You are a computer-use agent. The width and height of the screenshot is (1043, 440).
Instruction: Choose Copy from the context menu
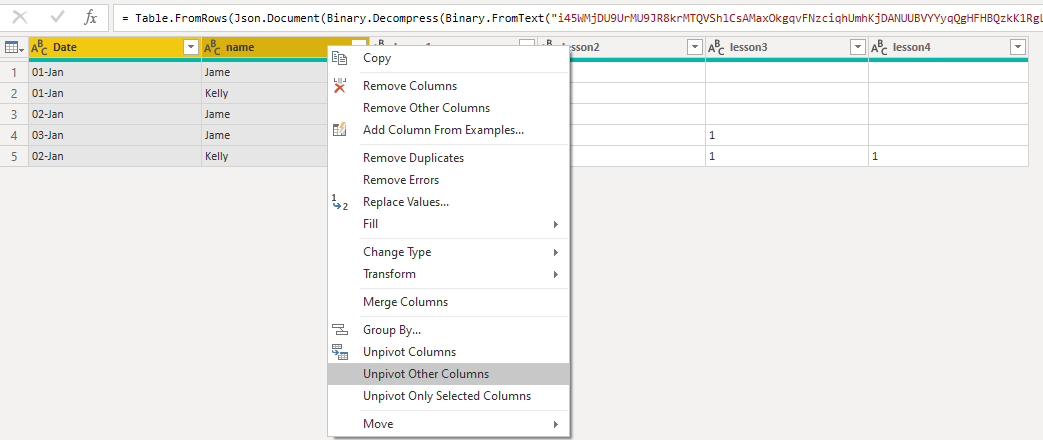448,58
